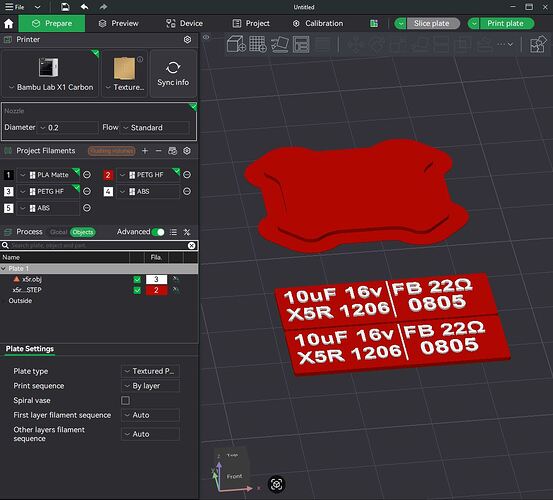Expand the Print sequence dropdown

(x=151, y=386)
